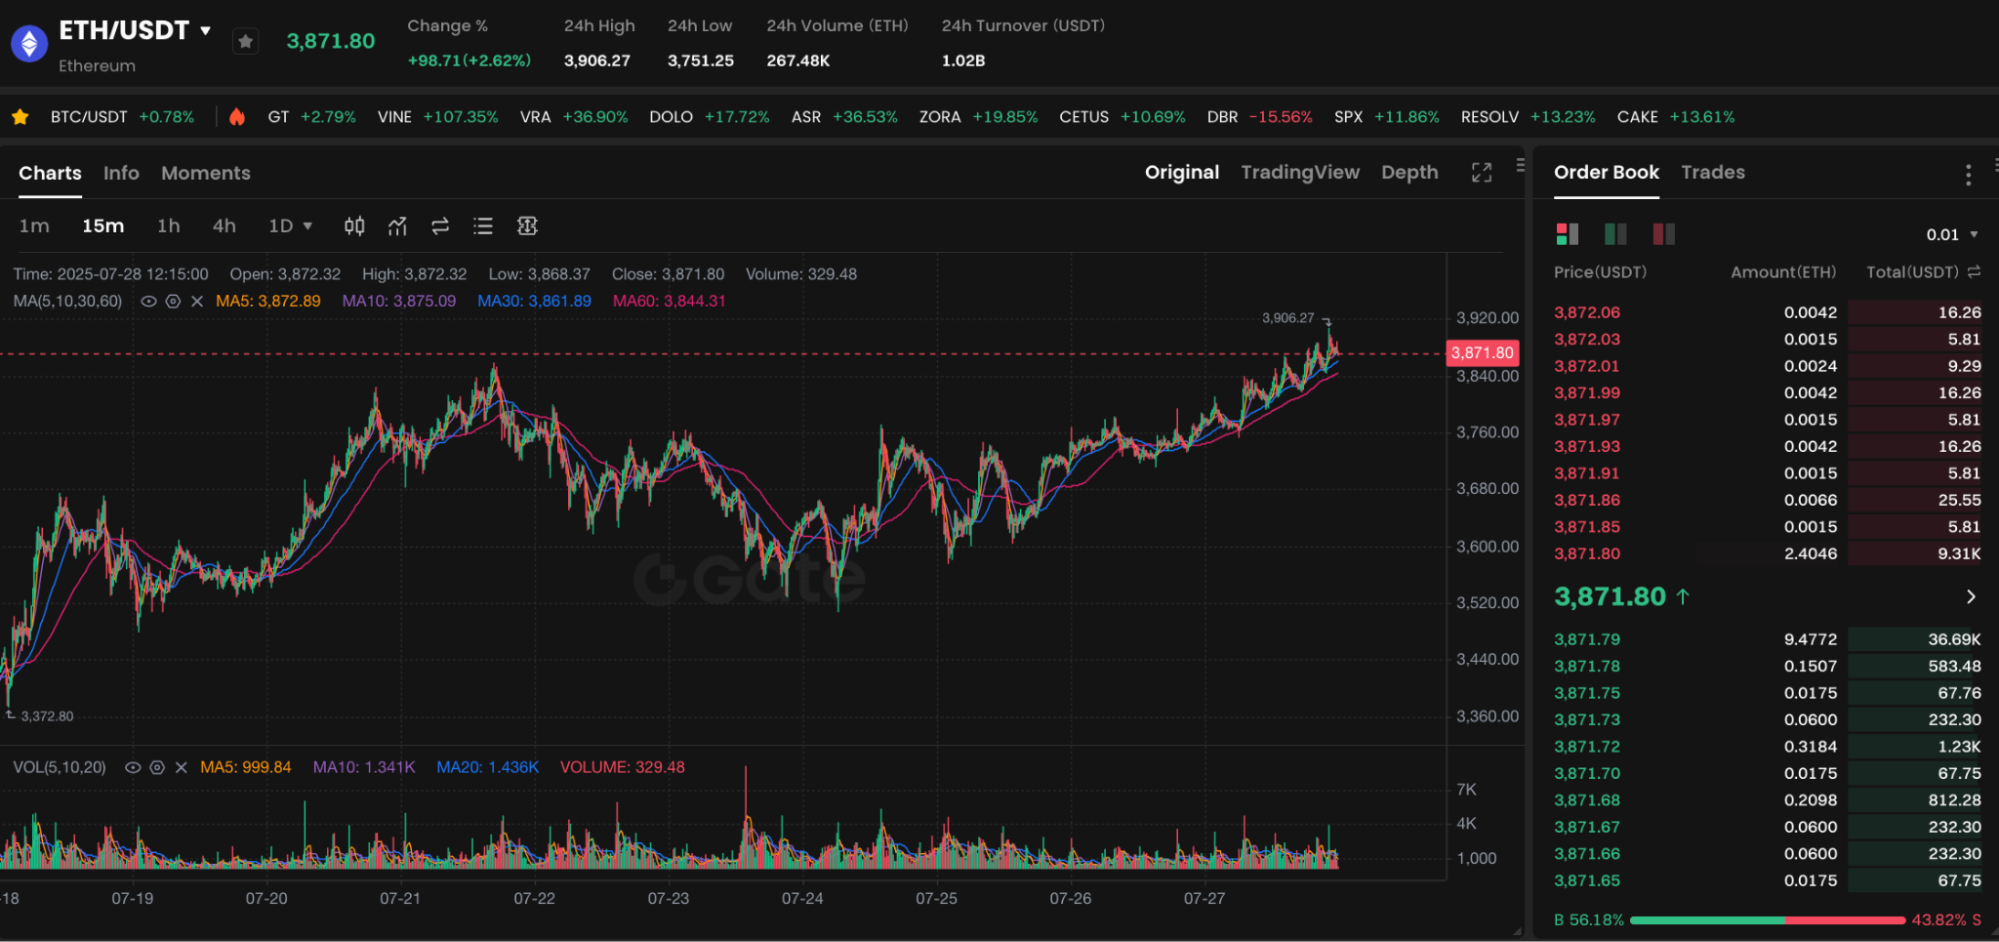
Task: Open RESOLV pair from ticker
Action: [x=1528, y=117]
